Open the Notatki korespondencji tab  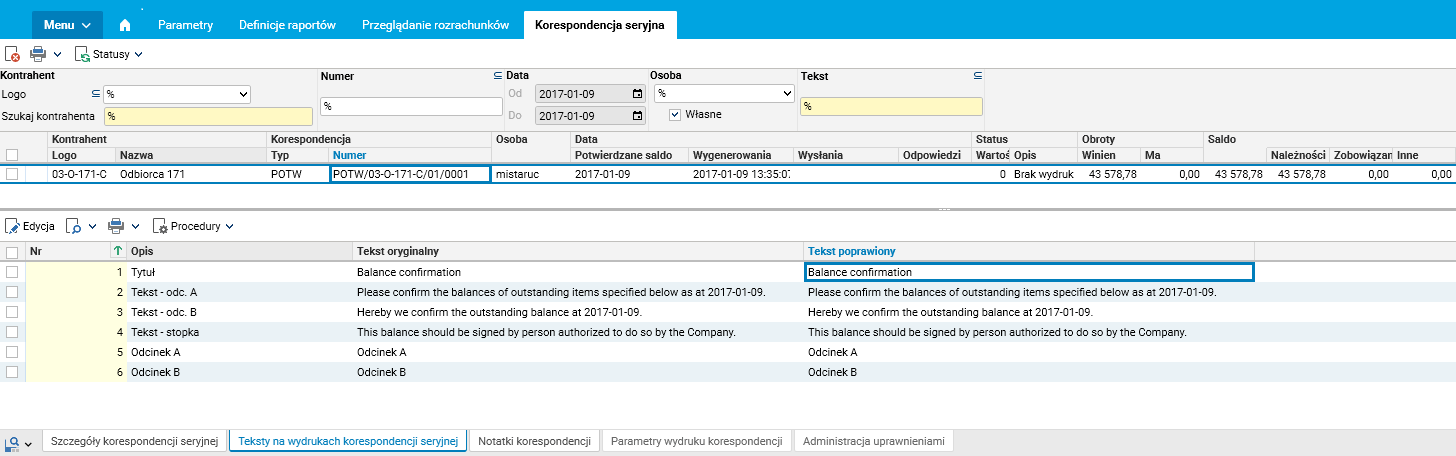click(x=534, y=441)
